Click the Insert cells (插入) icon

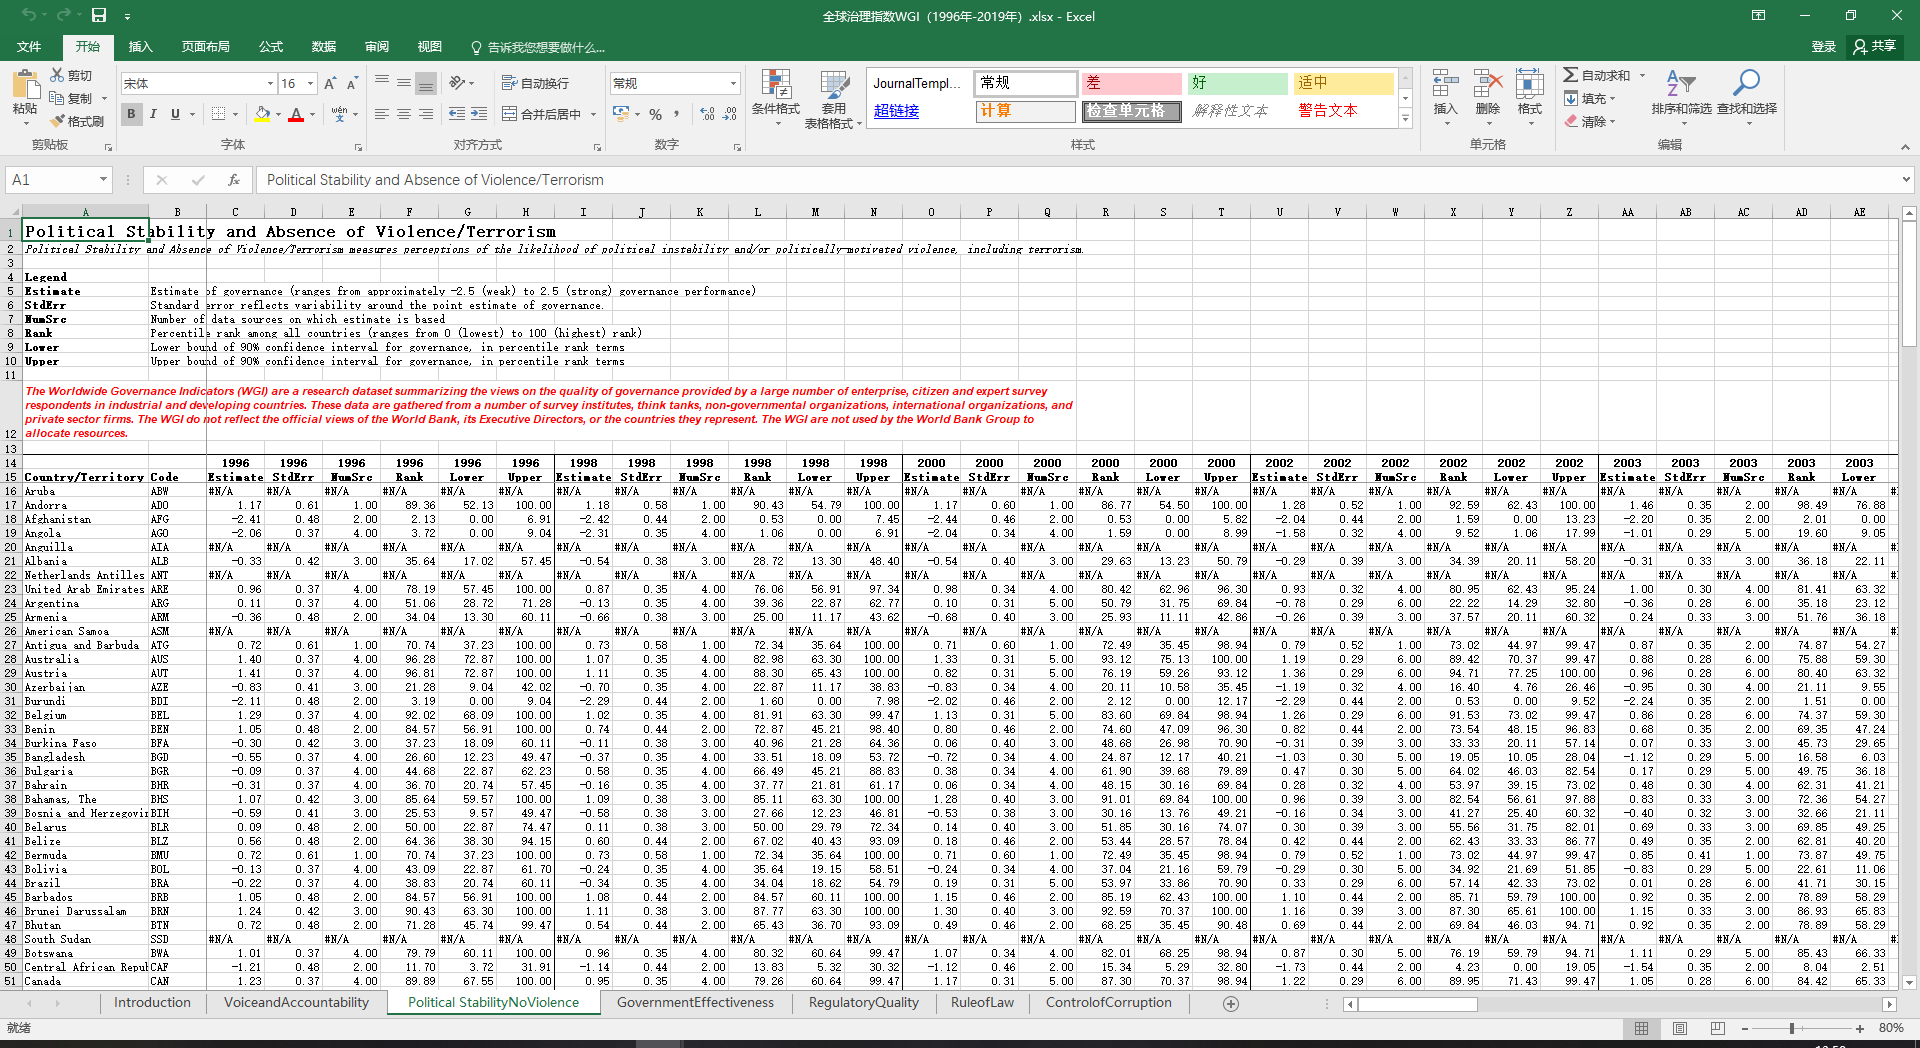click(1445, 83)
